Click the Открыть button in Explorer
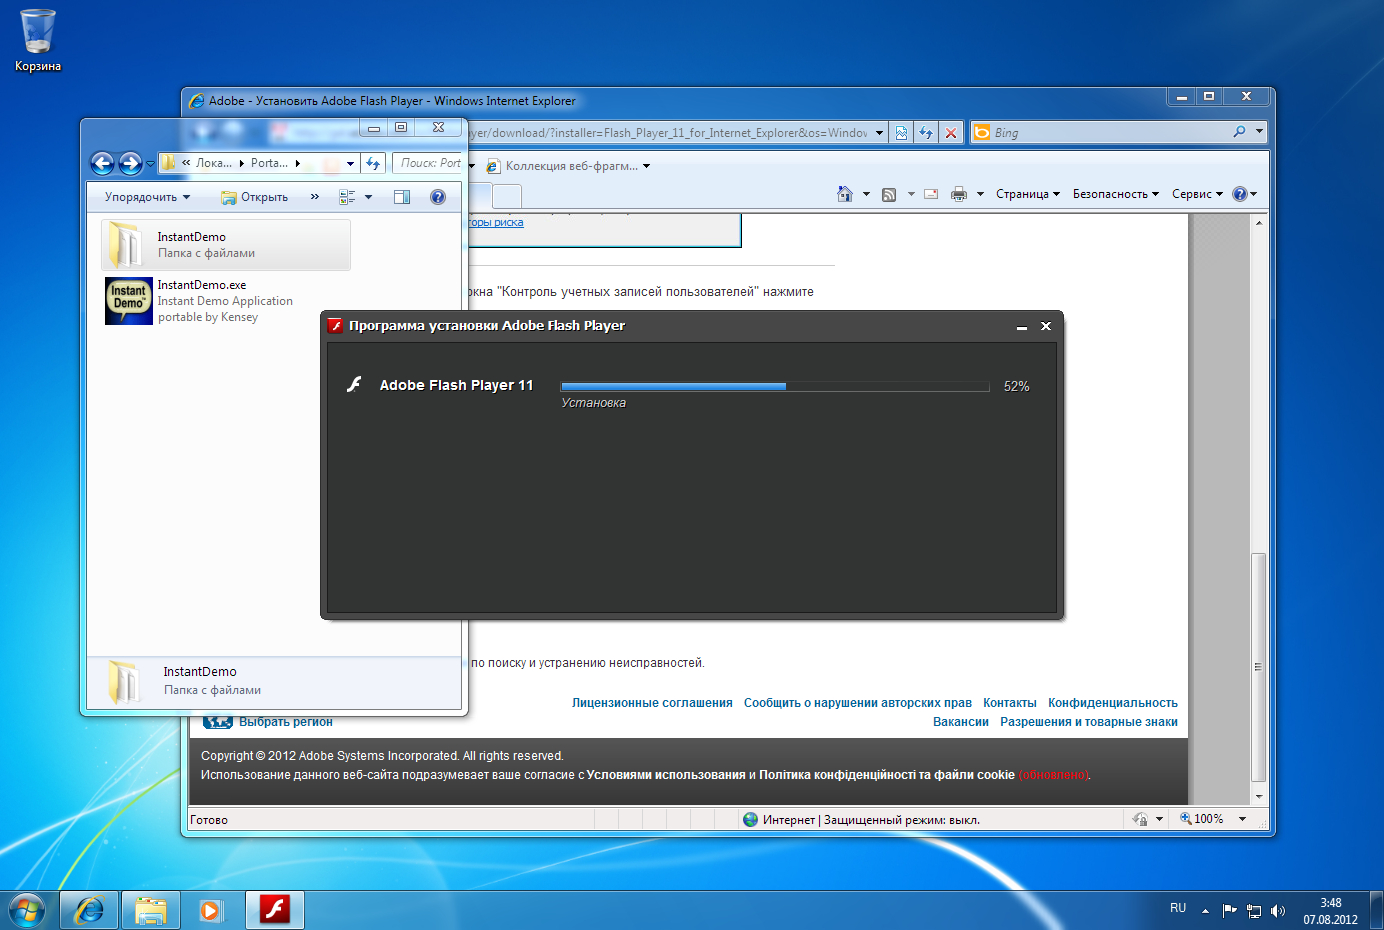This screenshot has width=1384, height=930. (x=255, y=197)
